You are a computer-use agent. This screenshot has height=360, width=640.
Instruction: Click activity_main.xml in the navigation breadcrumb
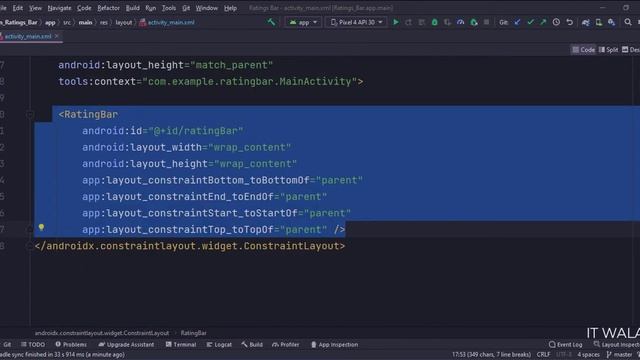point(167,22)
